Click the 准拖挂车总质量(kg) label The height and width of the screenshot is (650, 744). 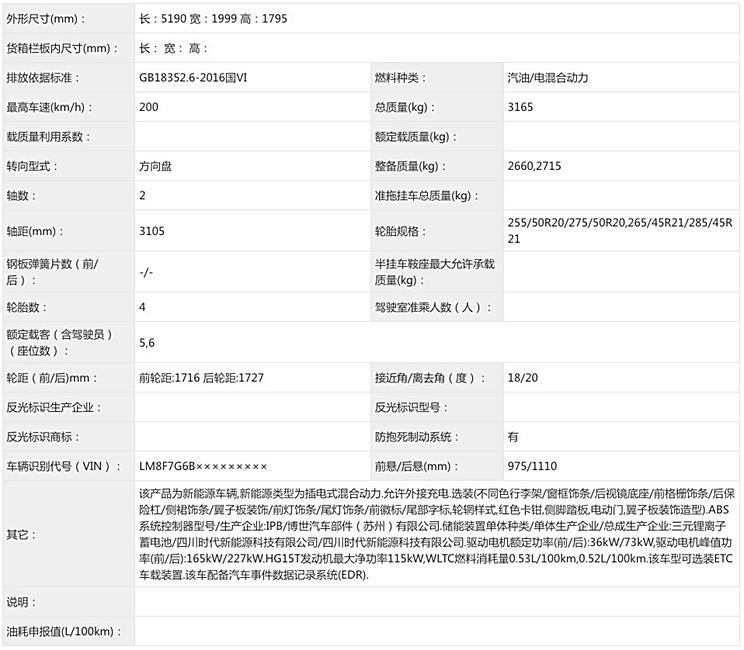[427, 195]
